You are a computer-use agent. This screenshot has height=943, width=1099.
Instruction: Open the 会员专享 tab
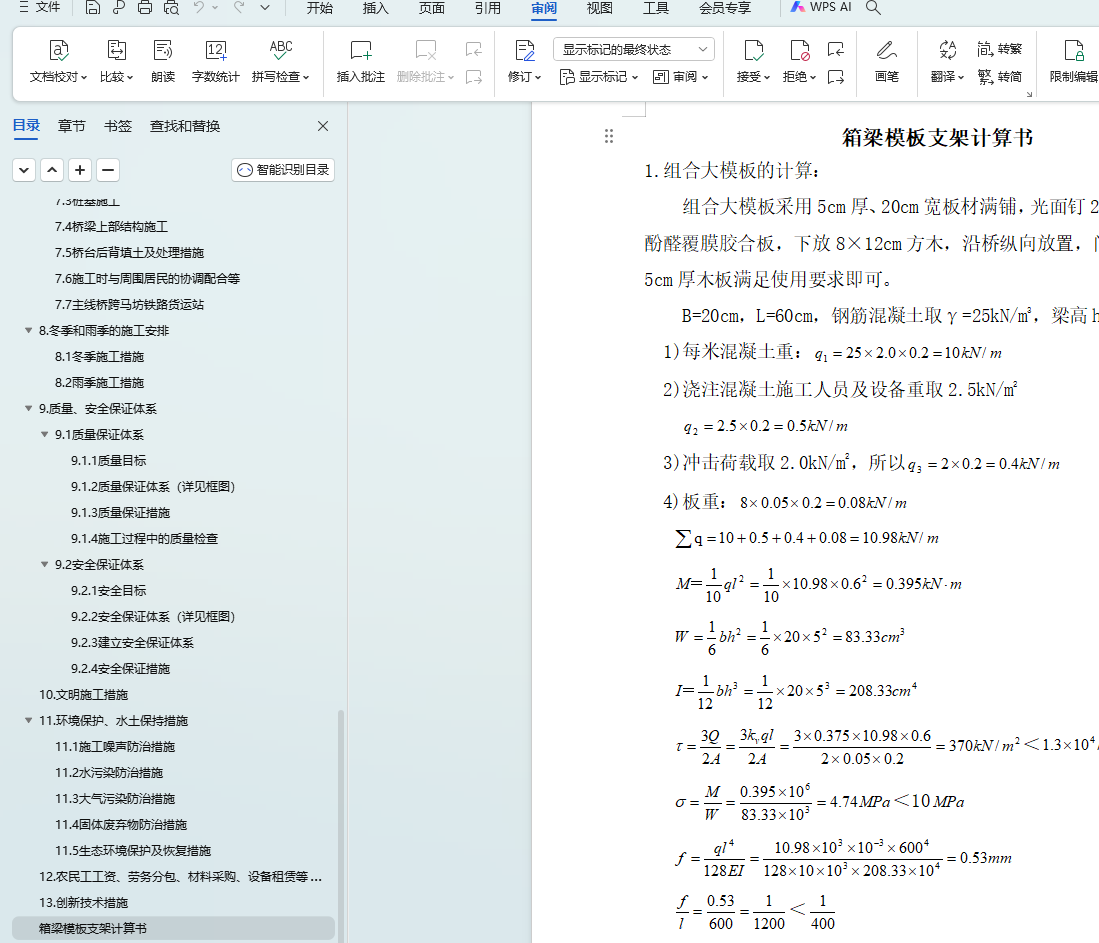pos(725,8)
